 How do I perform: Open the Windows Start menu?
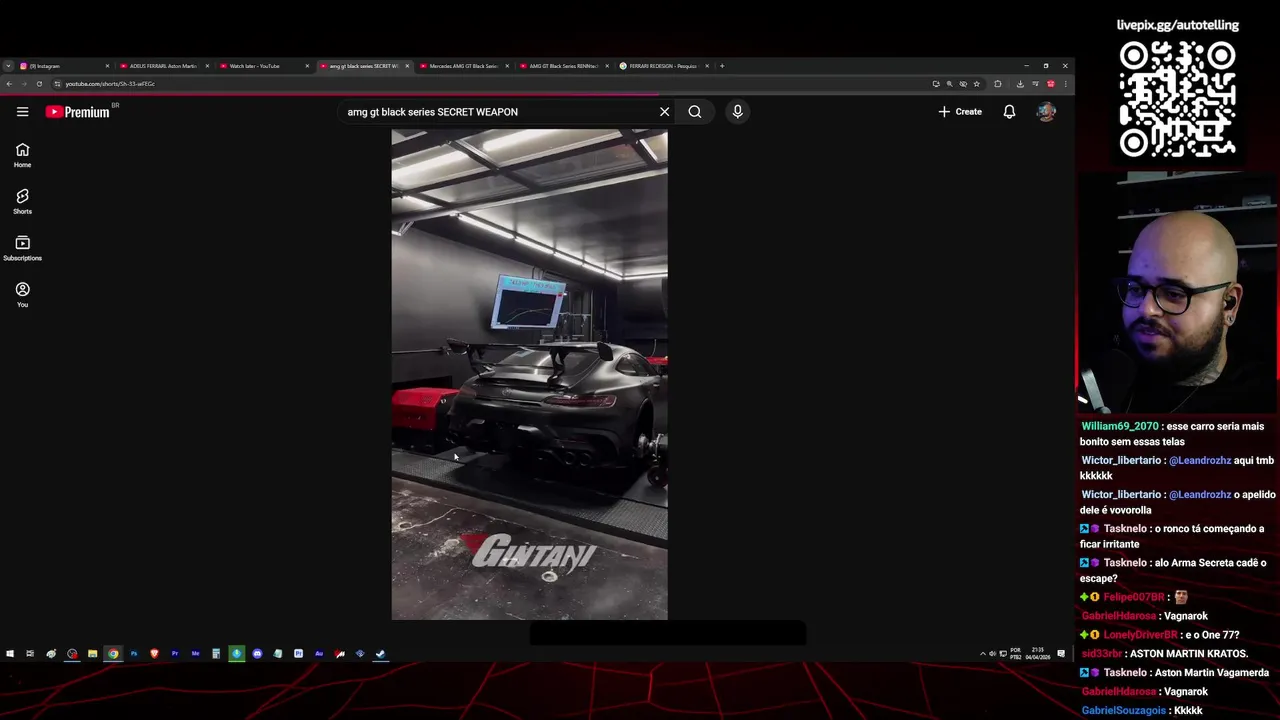click(10, 654)
